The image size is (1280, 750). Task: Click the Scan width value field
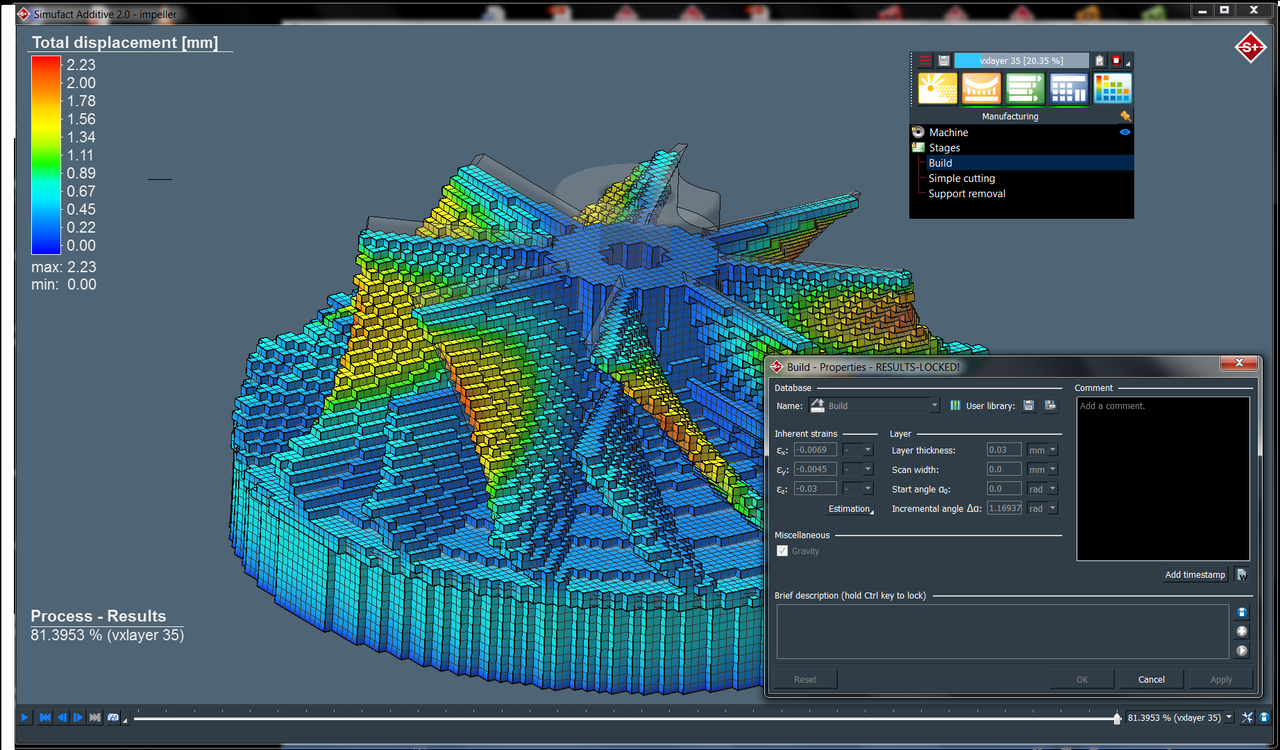click(1004, 470)
